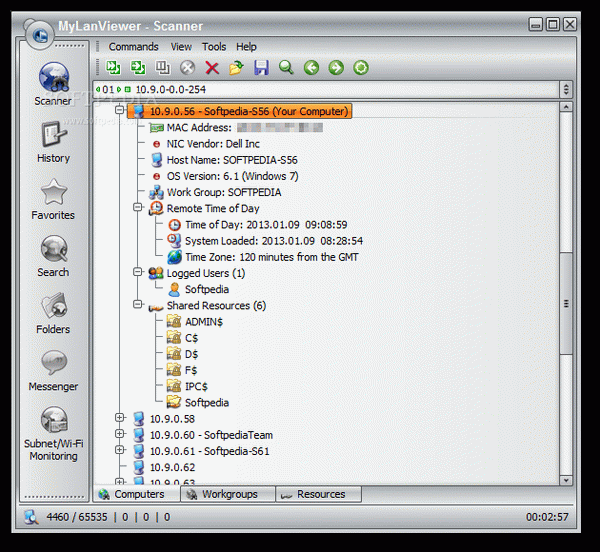Click the blue floppy save icon
600x552 pixels.
tap(261, 68)
